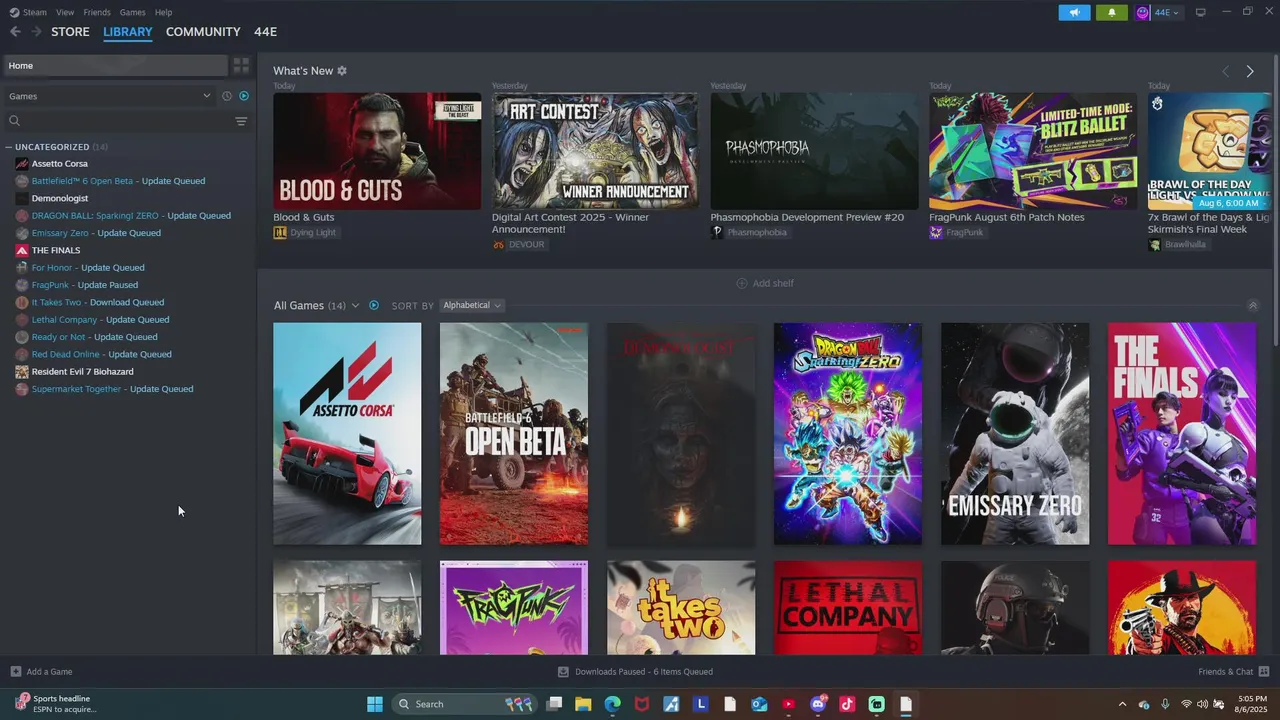This screenshot has width=1280, height=720.
Task: Open the 44E account dropdown
Action: 1158,12
